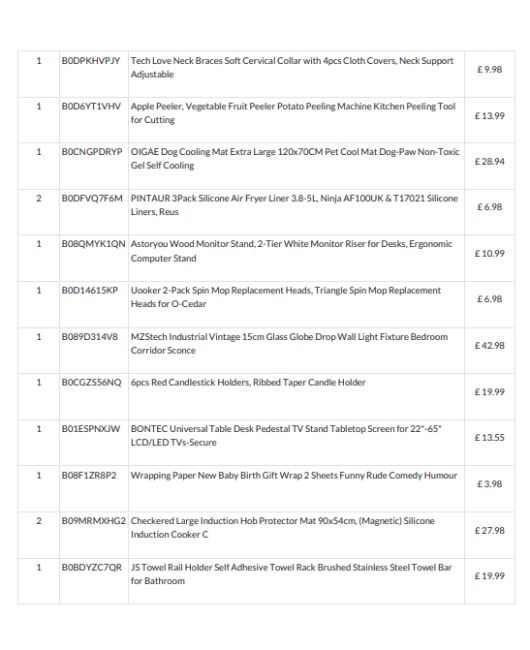This screenshot has height=650, width=530.
Task: Click the £ 42.98 price
Action: (x=489, y=346)
